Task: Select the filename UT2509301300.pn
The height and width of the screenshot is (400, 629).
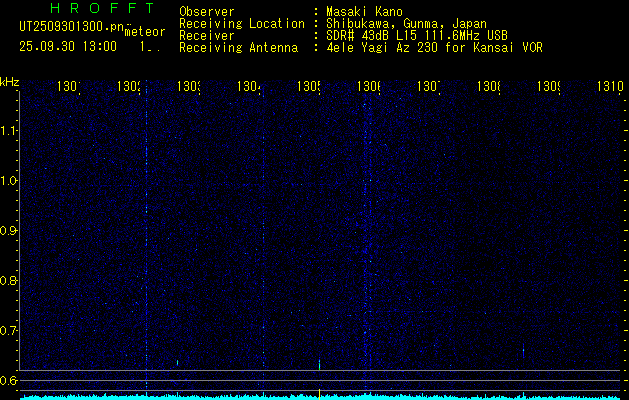Action: pyautogui.click(x=71, y=26)
